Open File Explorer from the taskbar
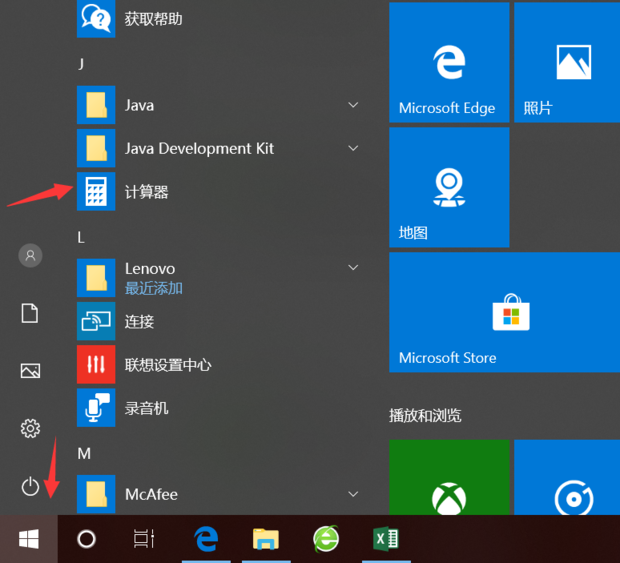Viewport: 620px width, 563px height. tap(266, 539)
